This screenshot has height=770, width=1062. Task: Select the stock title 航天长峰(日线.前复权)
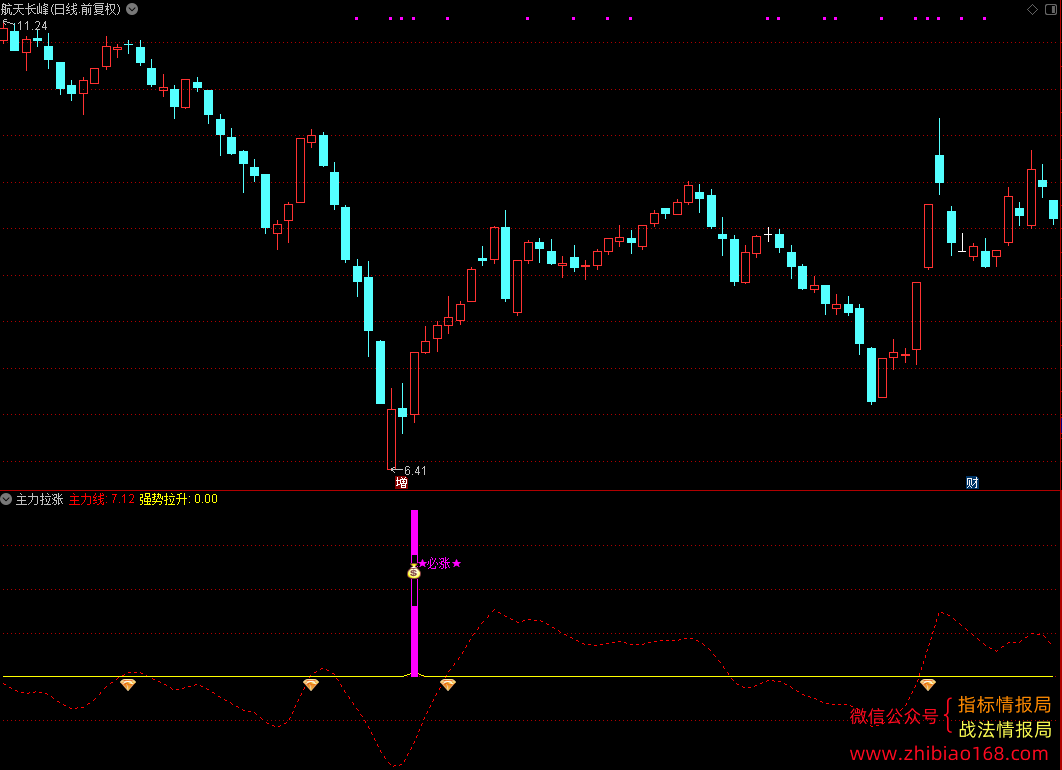tap(61, 9)
